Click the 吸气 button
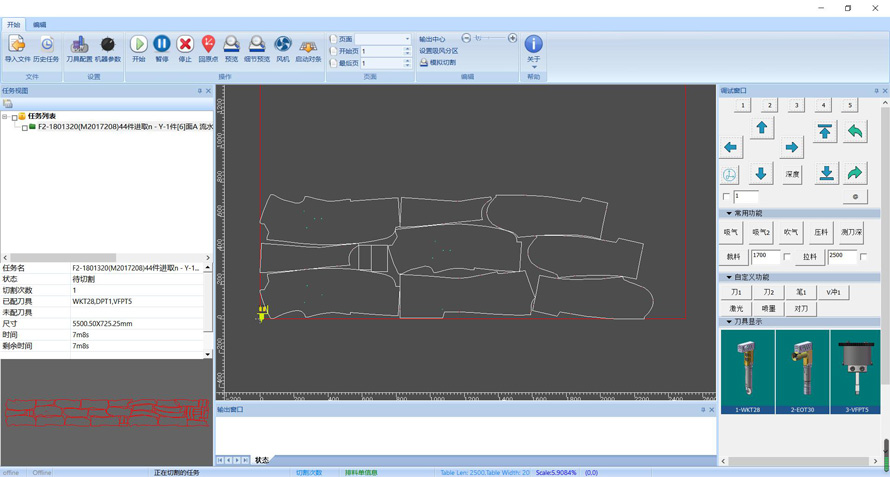The width and height of the screenshot is (890, 477). tap(731, 232)
